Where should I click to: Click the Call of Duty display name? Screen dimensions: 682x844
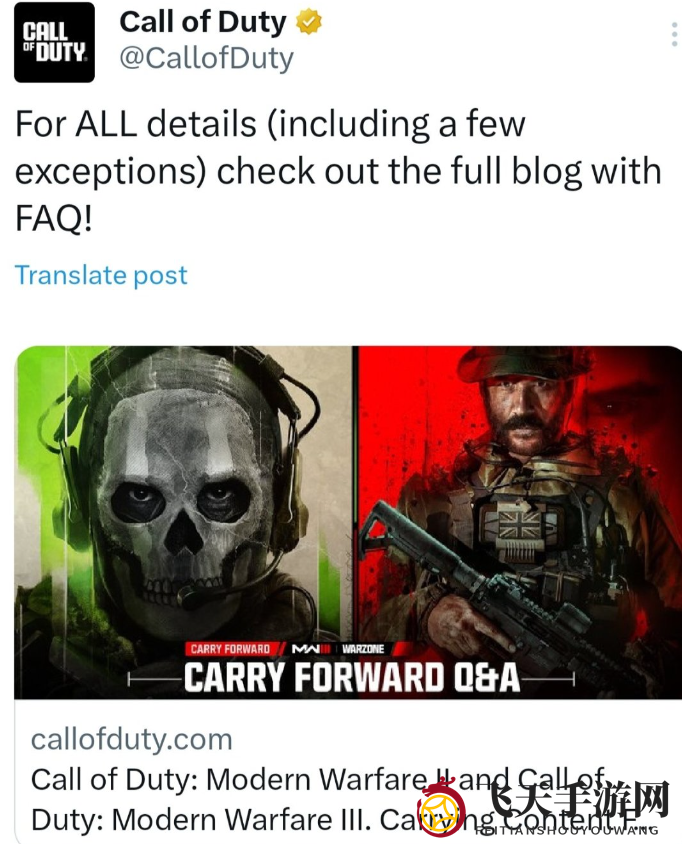click(203, 23)
